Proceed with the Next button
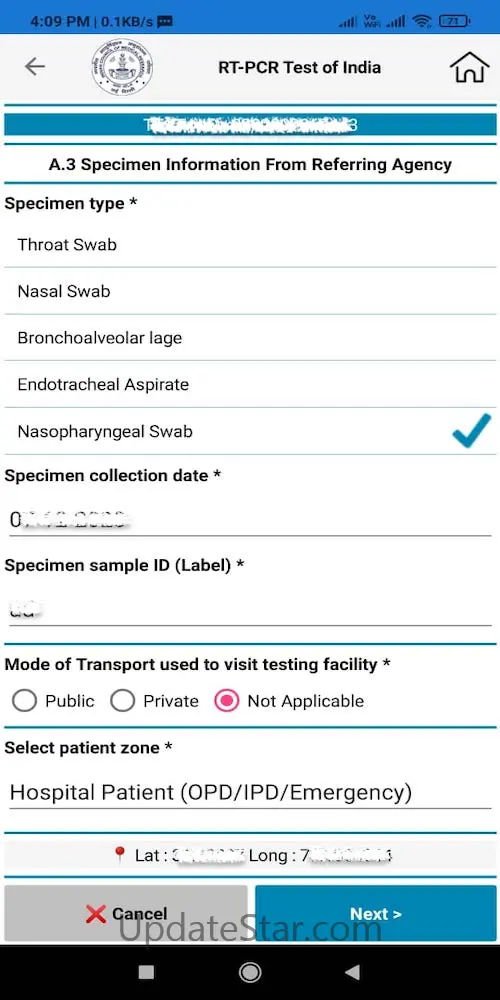Image resolution: width=500 pixels, height=1000 pixels. 376,913
